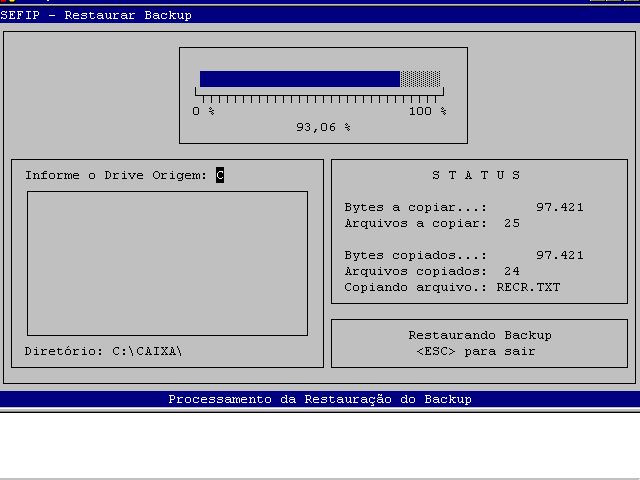Click the 'Informe o Drive Origem:' label

pos(116,176)
